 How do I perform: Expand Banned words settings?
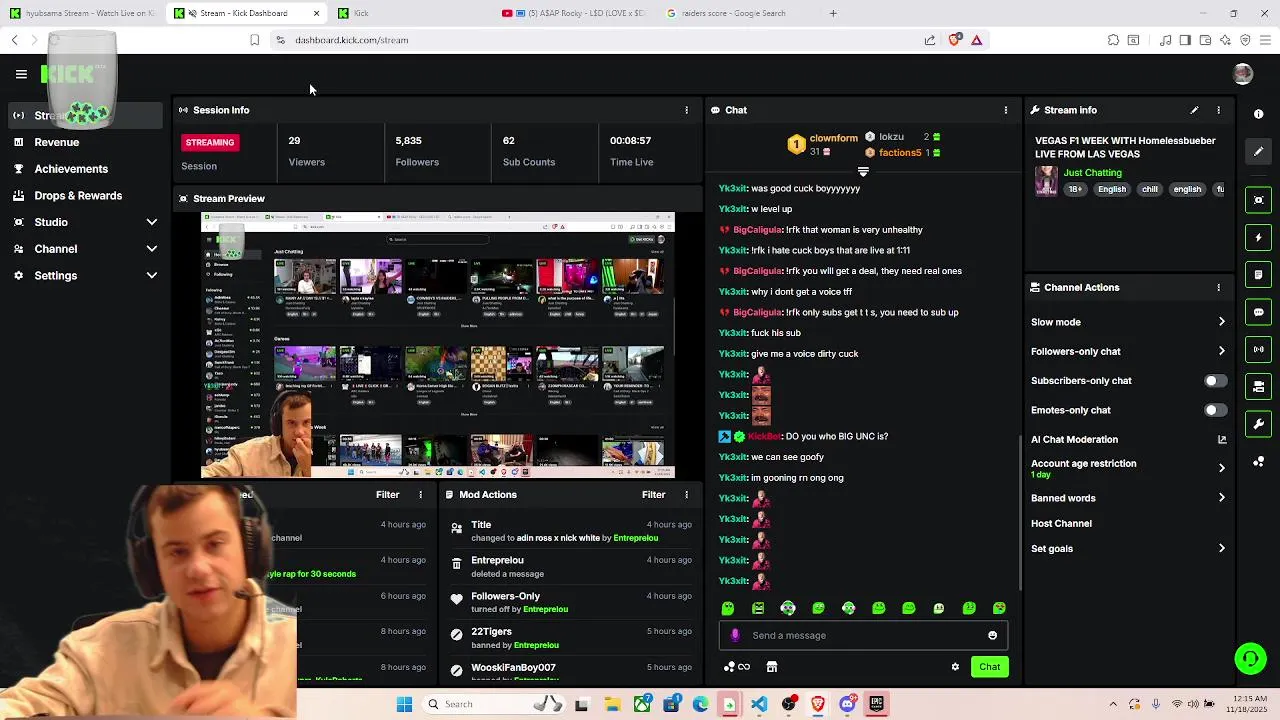click(1128, 498)
